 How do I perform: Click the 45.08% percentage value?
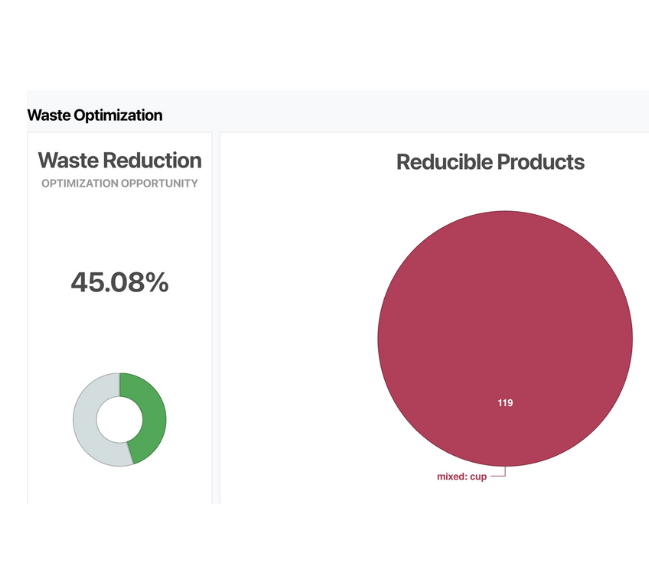119,283
